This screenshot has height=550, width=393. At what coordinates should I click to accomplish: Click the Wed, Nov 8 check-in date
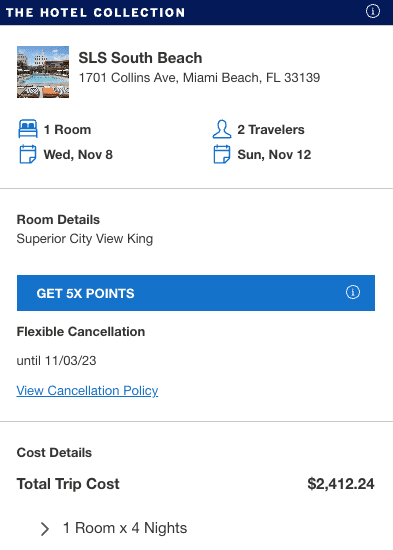tap(78, 155)
